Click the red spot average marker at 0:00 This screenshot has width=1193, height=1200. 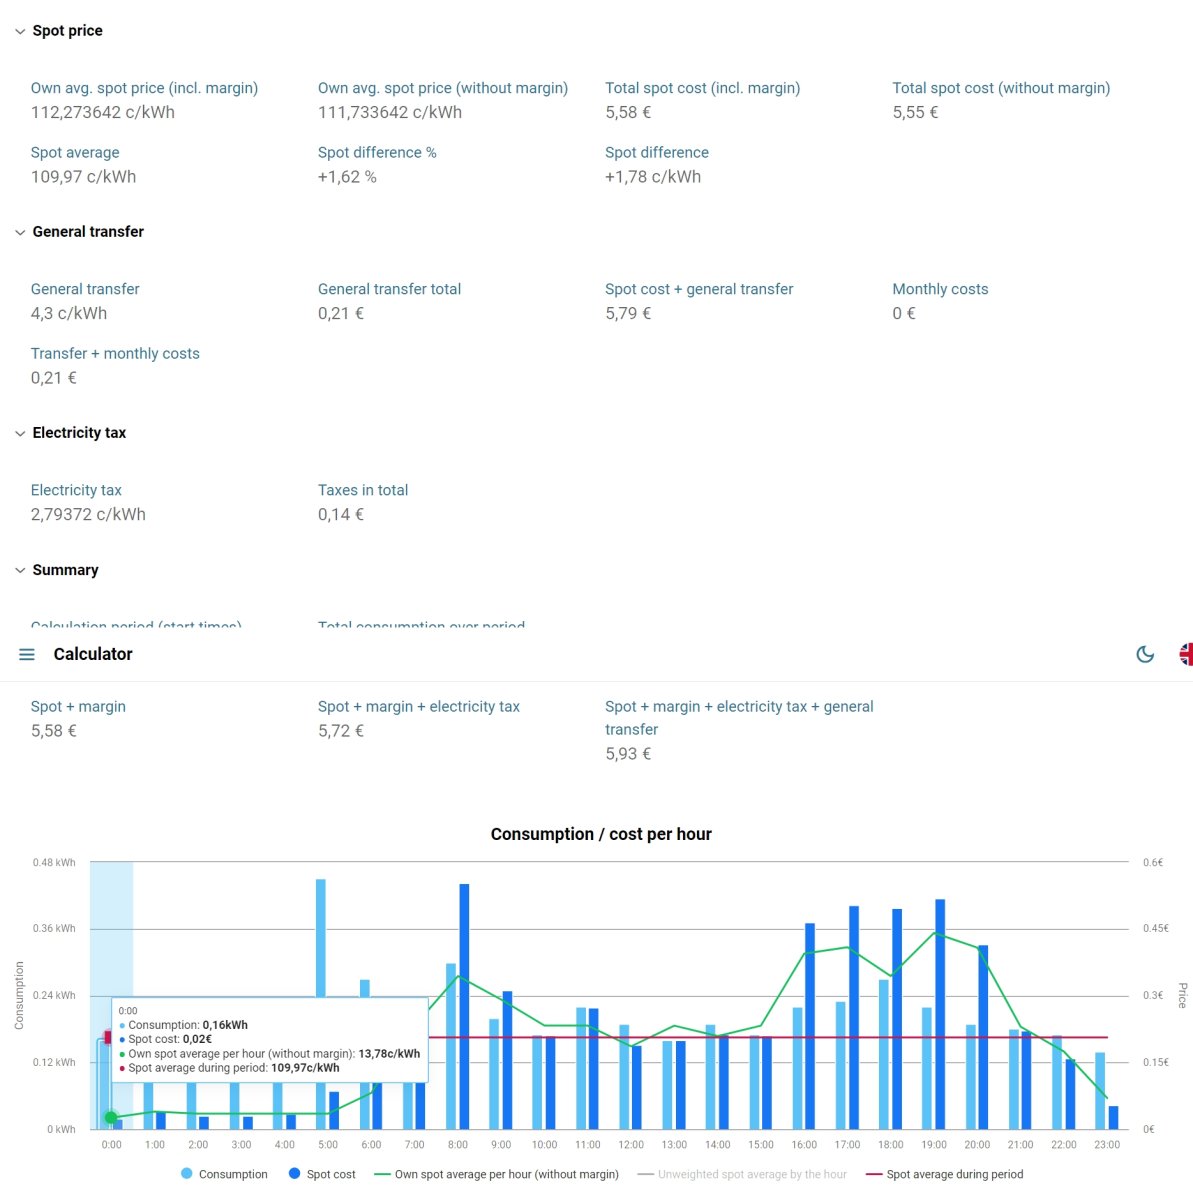pos(107,1037)
